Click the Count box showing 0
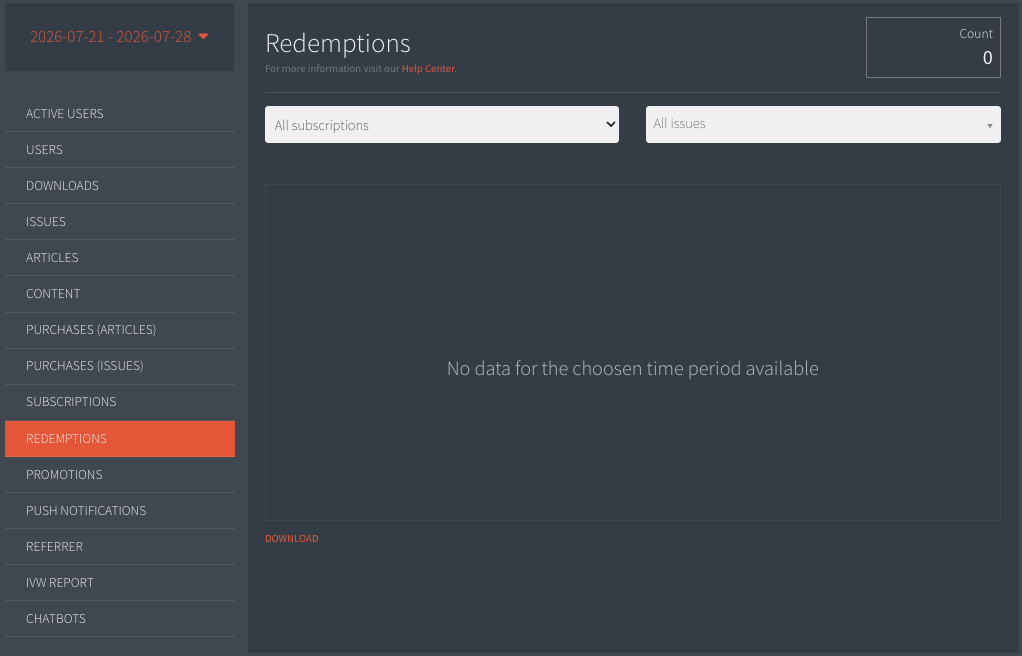This screenshot has width=1022, height=656. point(933,48)
